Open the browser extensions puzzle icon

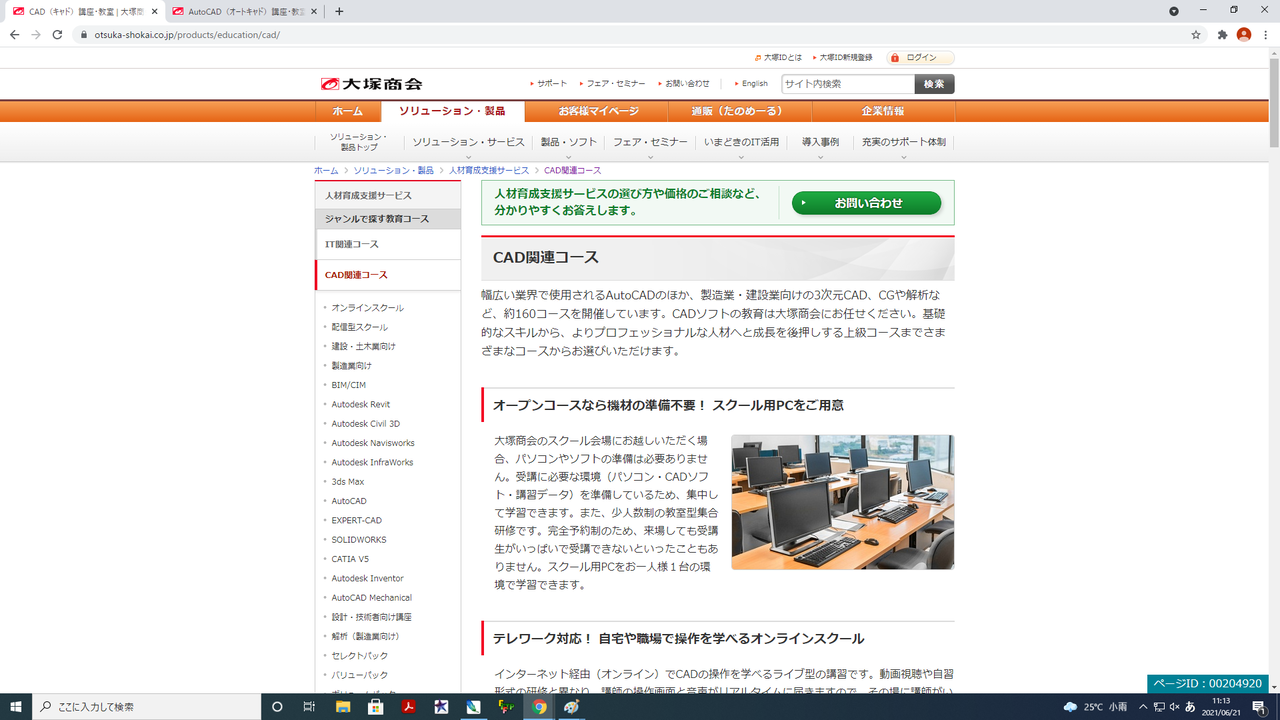[x=1222, y=34]
